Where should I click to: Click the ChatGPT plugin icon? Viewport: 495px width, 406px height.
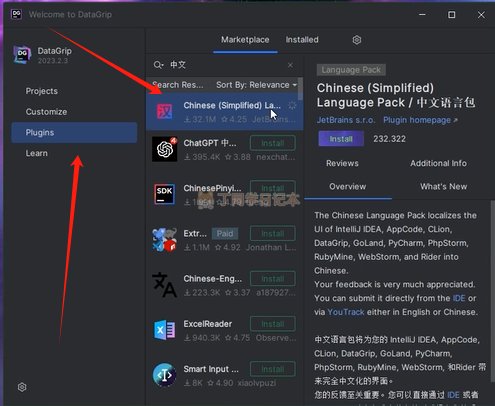(x=165, y=149)
